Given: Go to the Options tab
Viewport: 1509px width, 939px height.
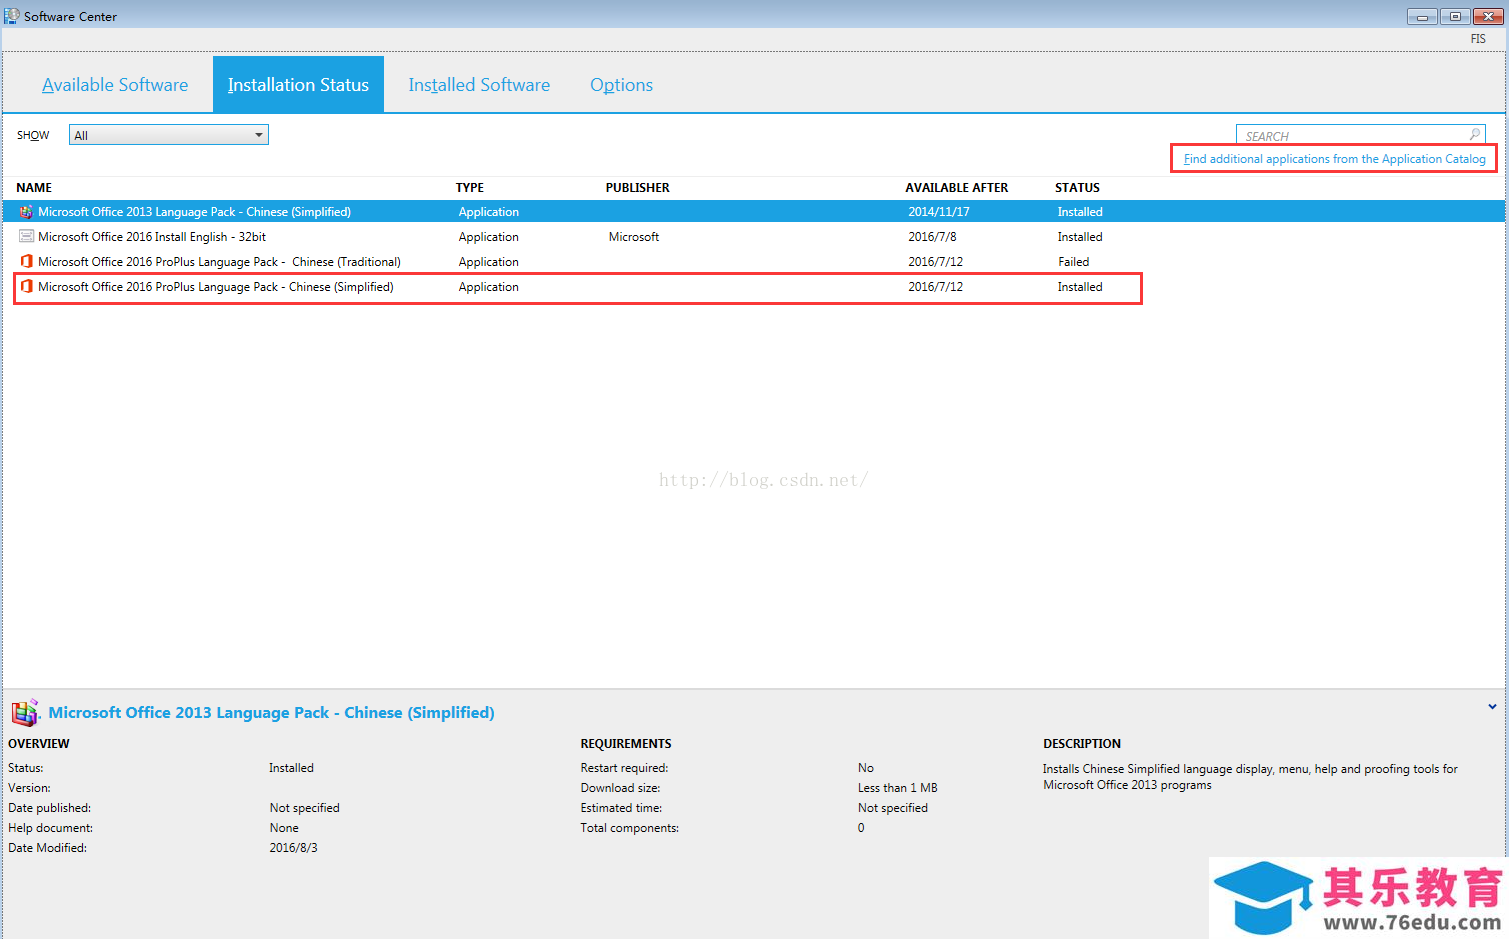Looking at the screenshot, I should coord(621,85).
